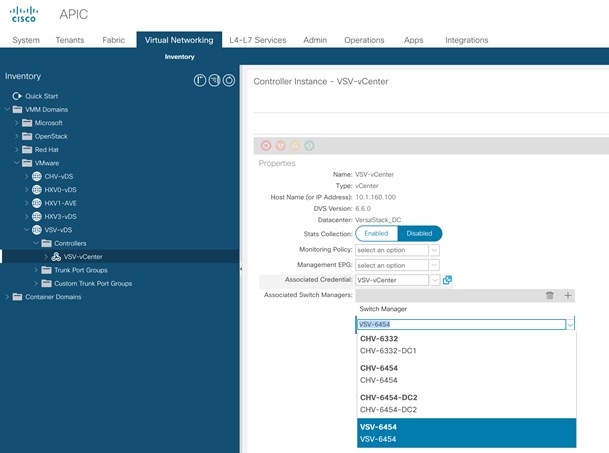Choose CHV-6332 from the switch manager list
This screenshot has height=453, width=609.
[x=466, y=345]
